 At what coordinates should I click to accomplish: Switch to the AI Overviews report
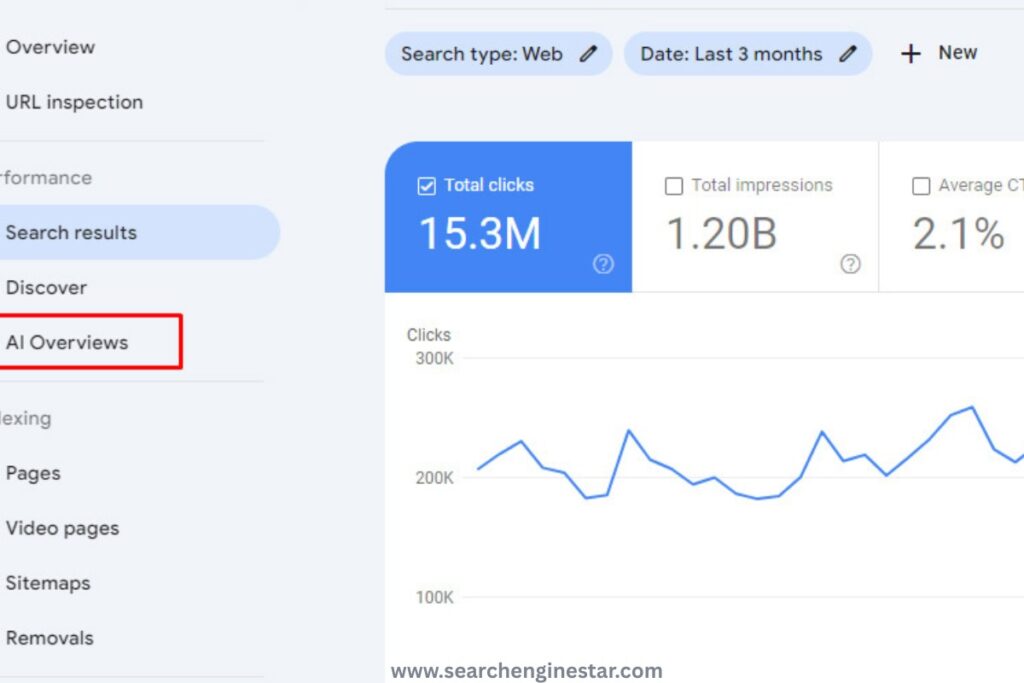point(67,342)
